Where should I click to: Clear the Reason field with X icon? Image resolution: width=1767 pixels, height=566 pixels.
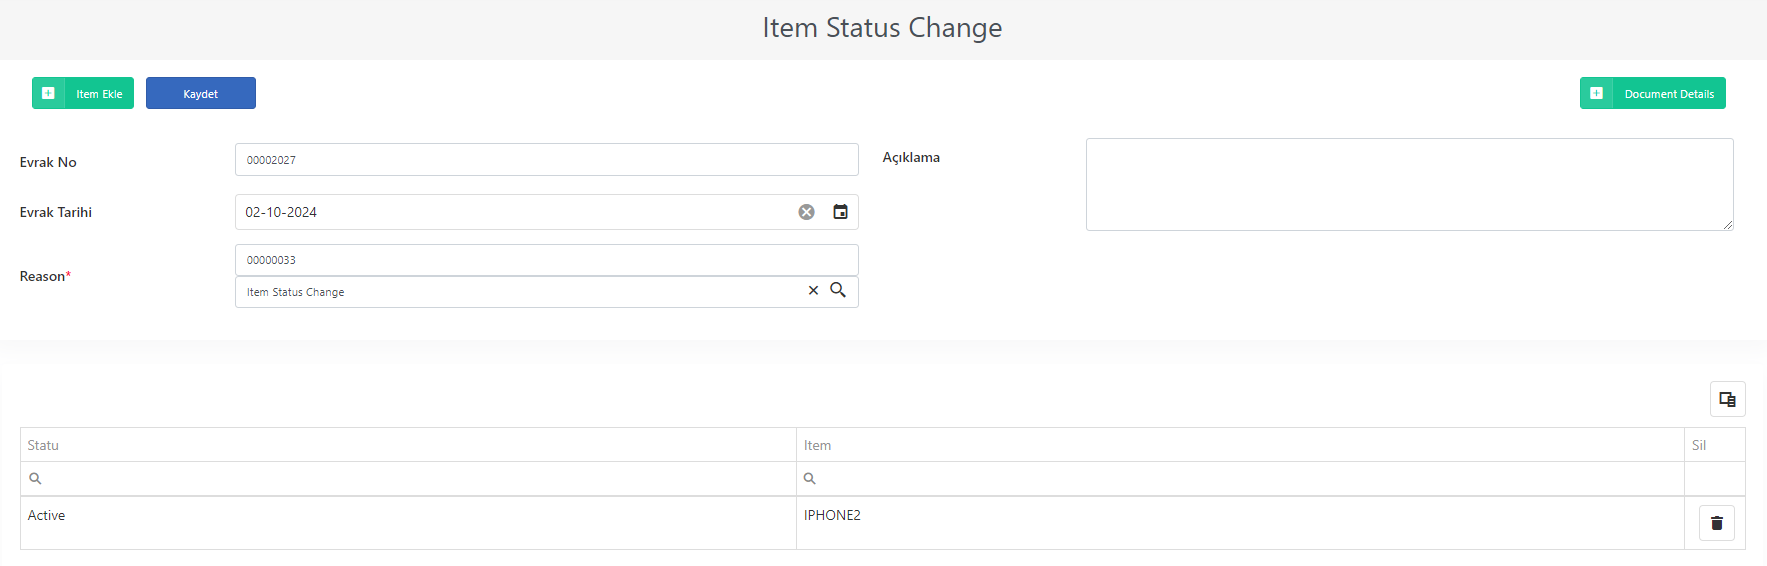click(x=813, y=291)
